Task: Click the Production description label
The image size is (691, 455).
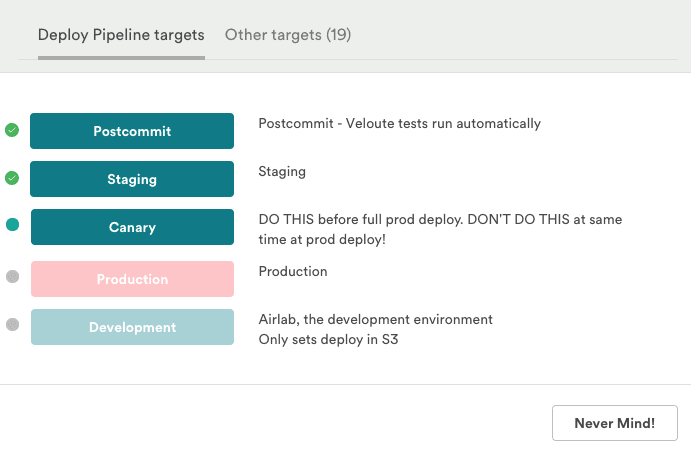Action: (x=293, y=272)
